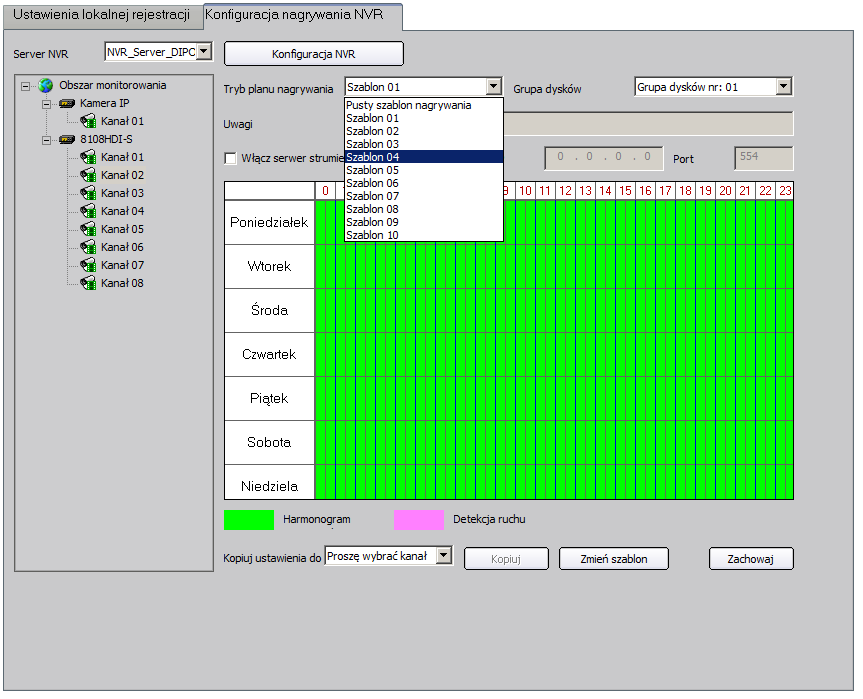The width and height of the screenshot is (863, 699).
Task: Select Kanał 06 in the tree
Action: pos(122,247)
